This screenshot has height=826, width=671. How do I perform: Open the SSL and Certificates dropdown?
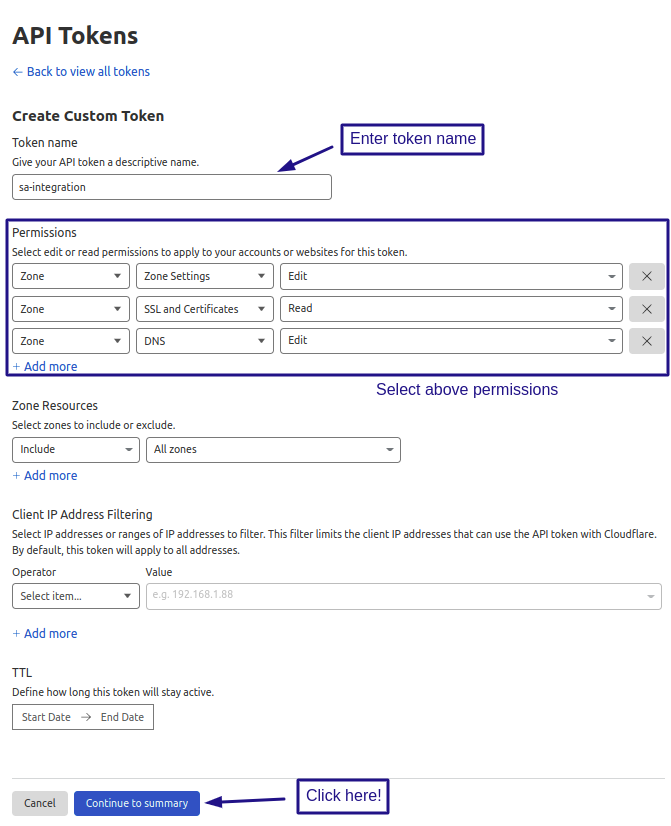[x=204, y=309]
